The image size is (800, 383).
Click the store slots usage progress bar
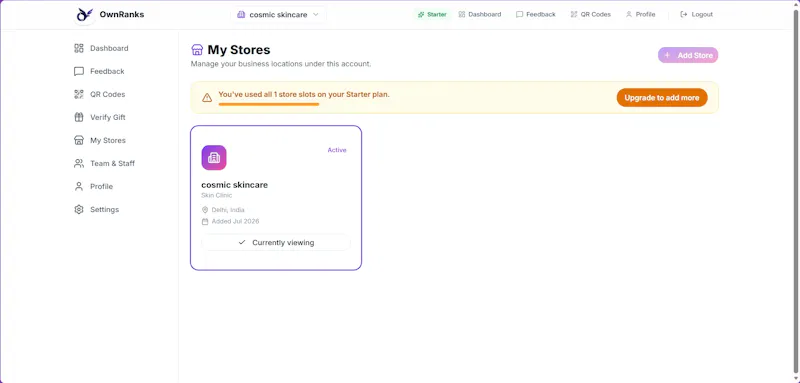269,104
